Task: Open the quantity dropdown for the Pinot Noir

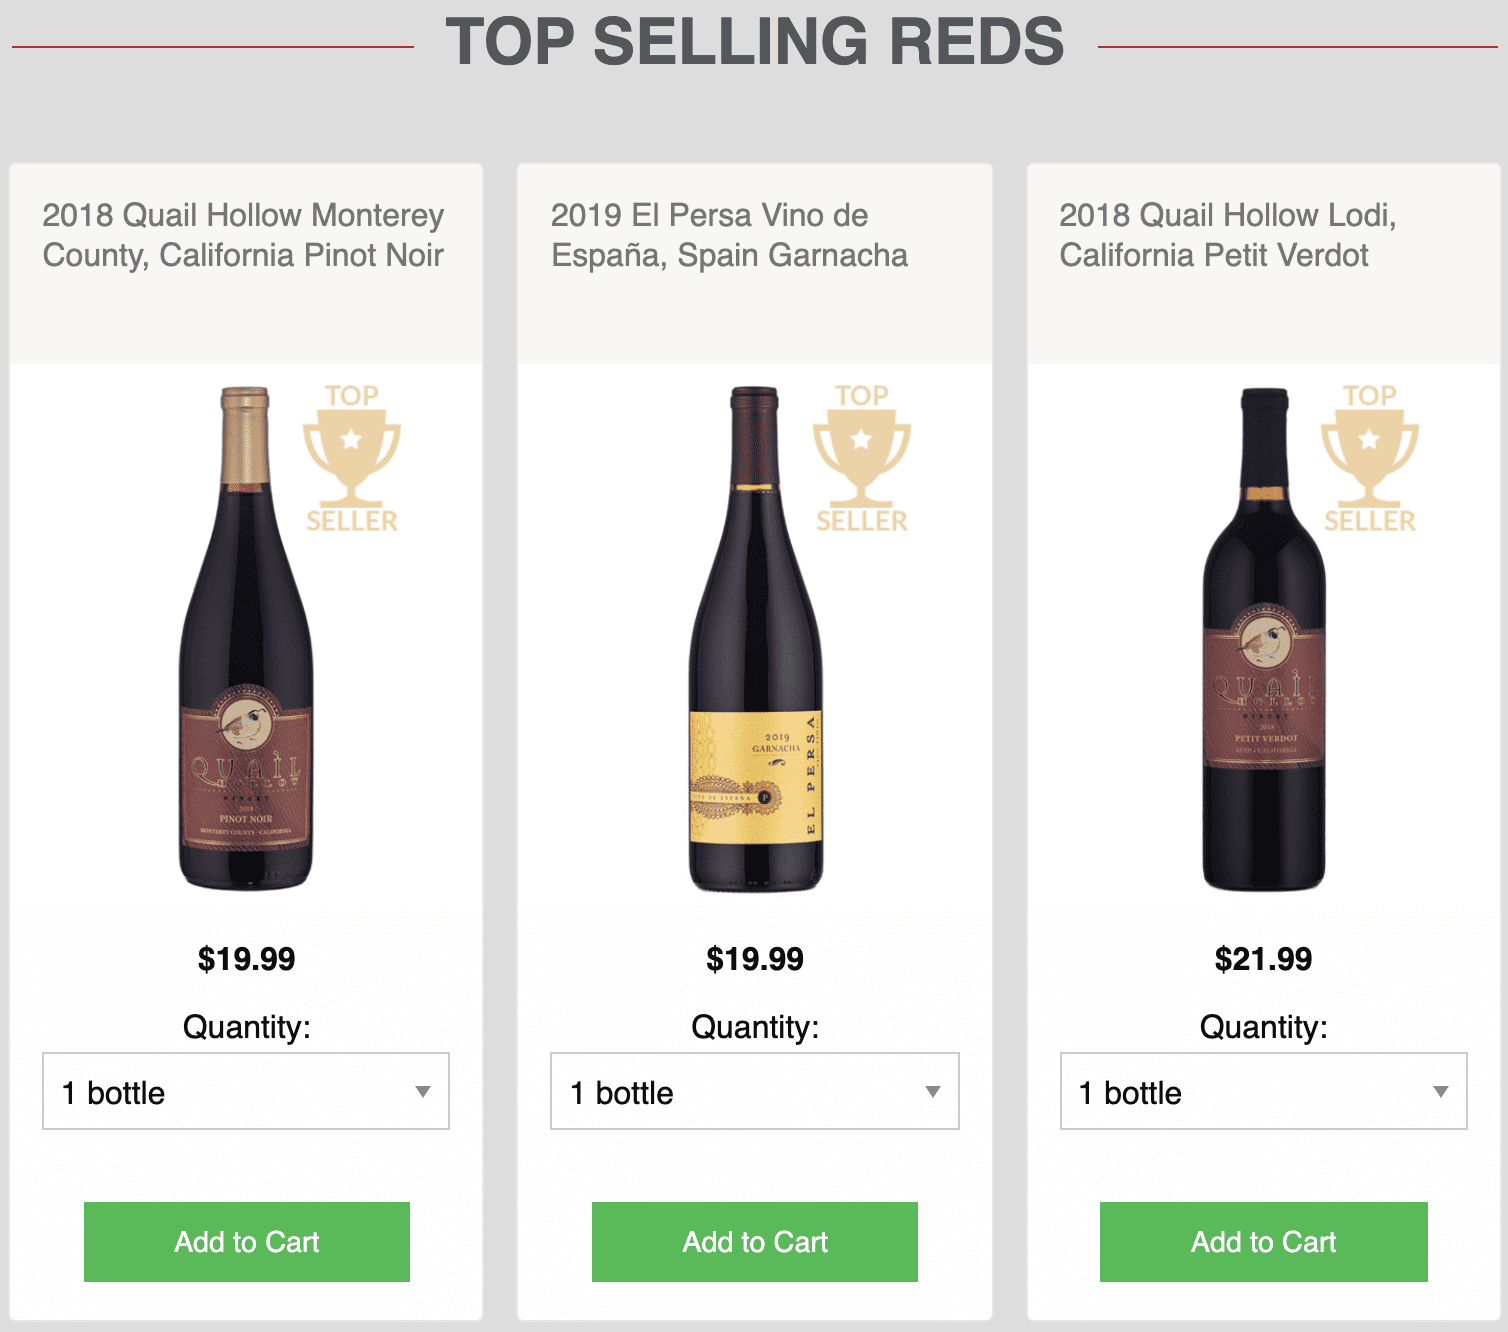Action: tap(246, 1092)
